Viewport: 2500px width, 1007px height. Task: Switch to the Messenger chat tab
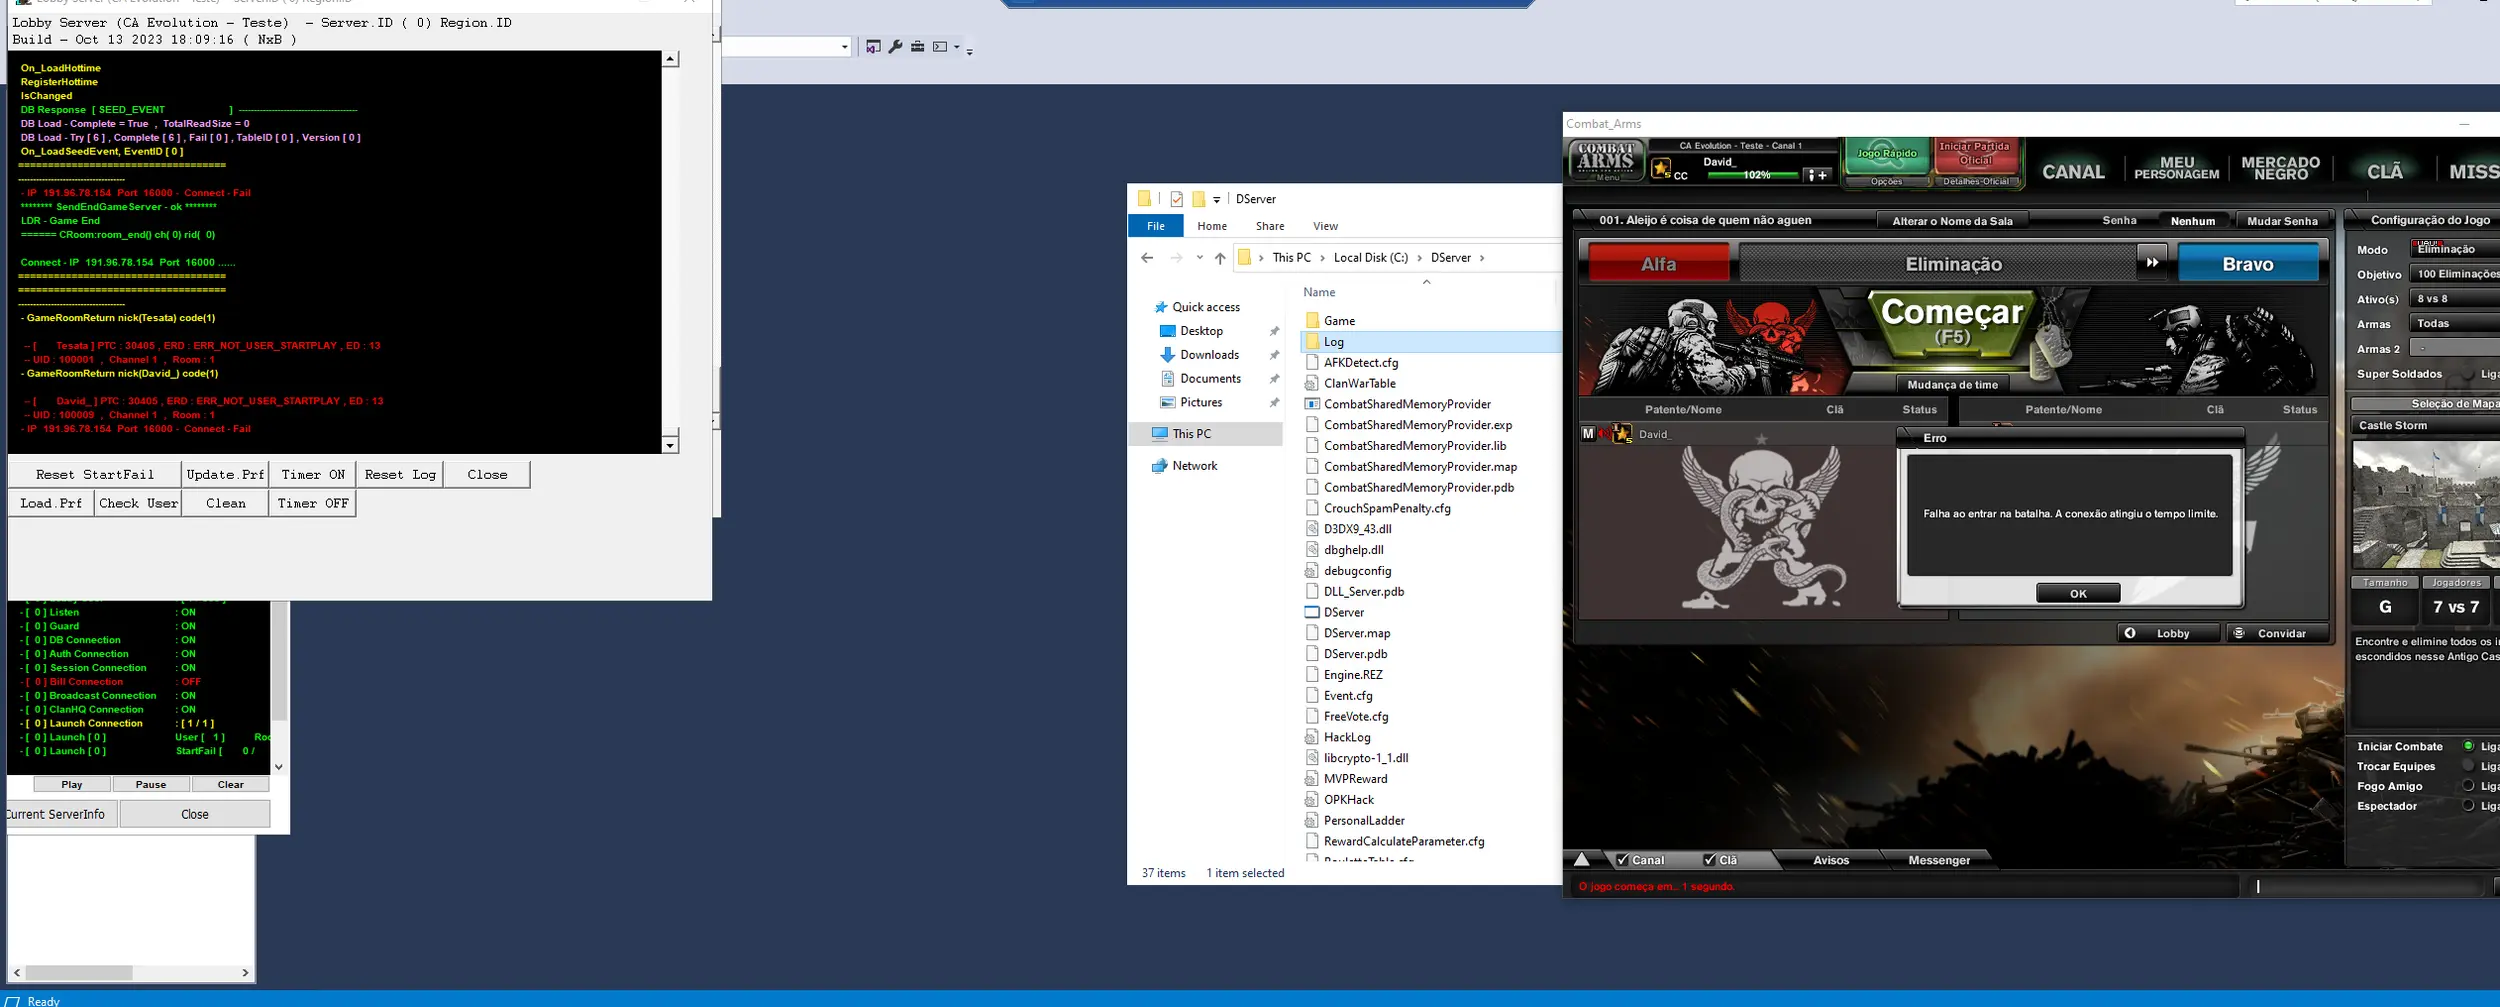point(1938,860)
